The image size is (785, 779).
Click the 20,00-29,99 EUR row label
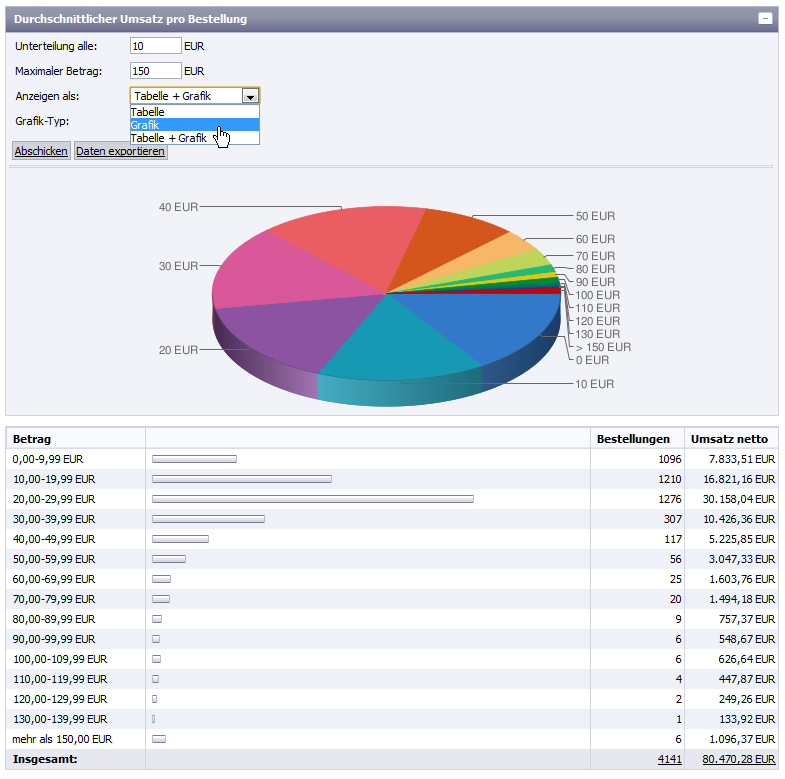tap(54, 499)
